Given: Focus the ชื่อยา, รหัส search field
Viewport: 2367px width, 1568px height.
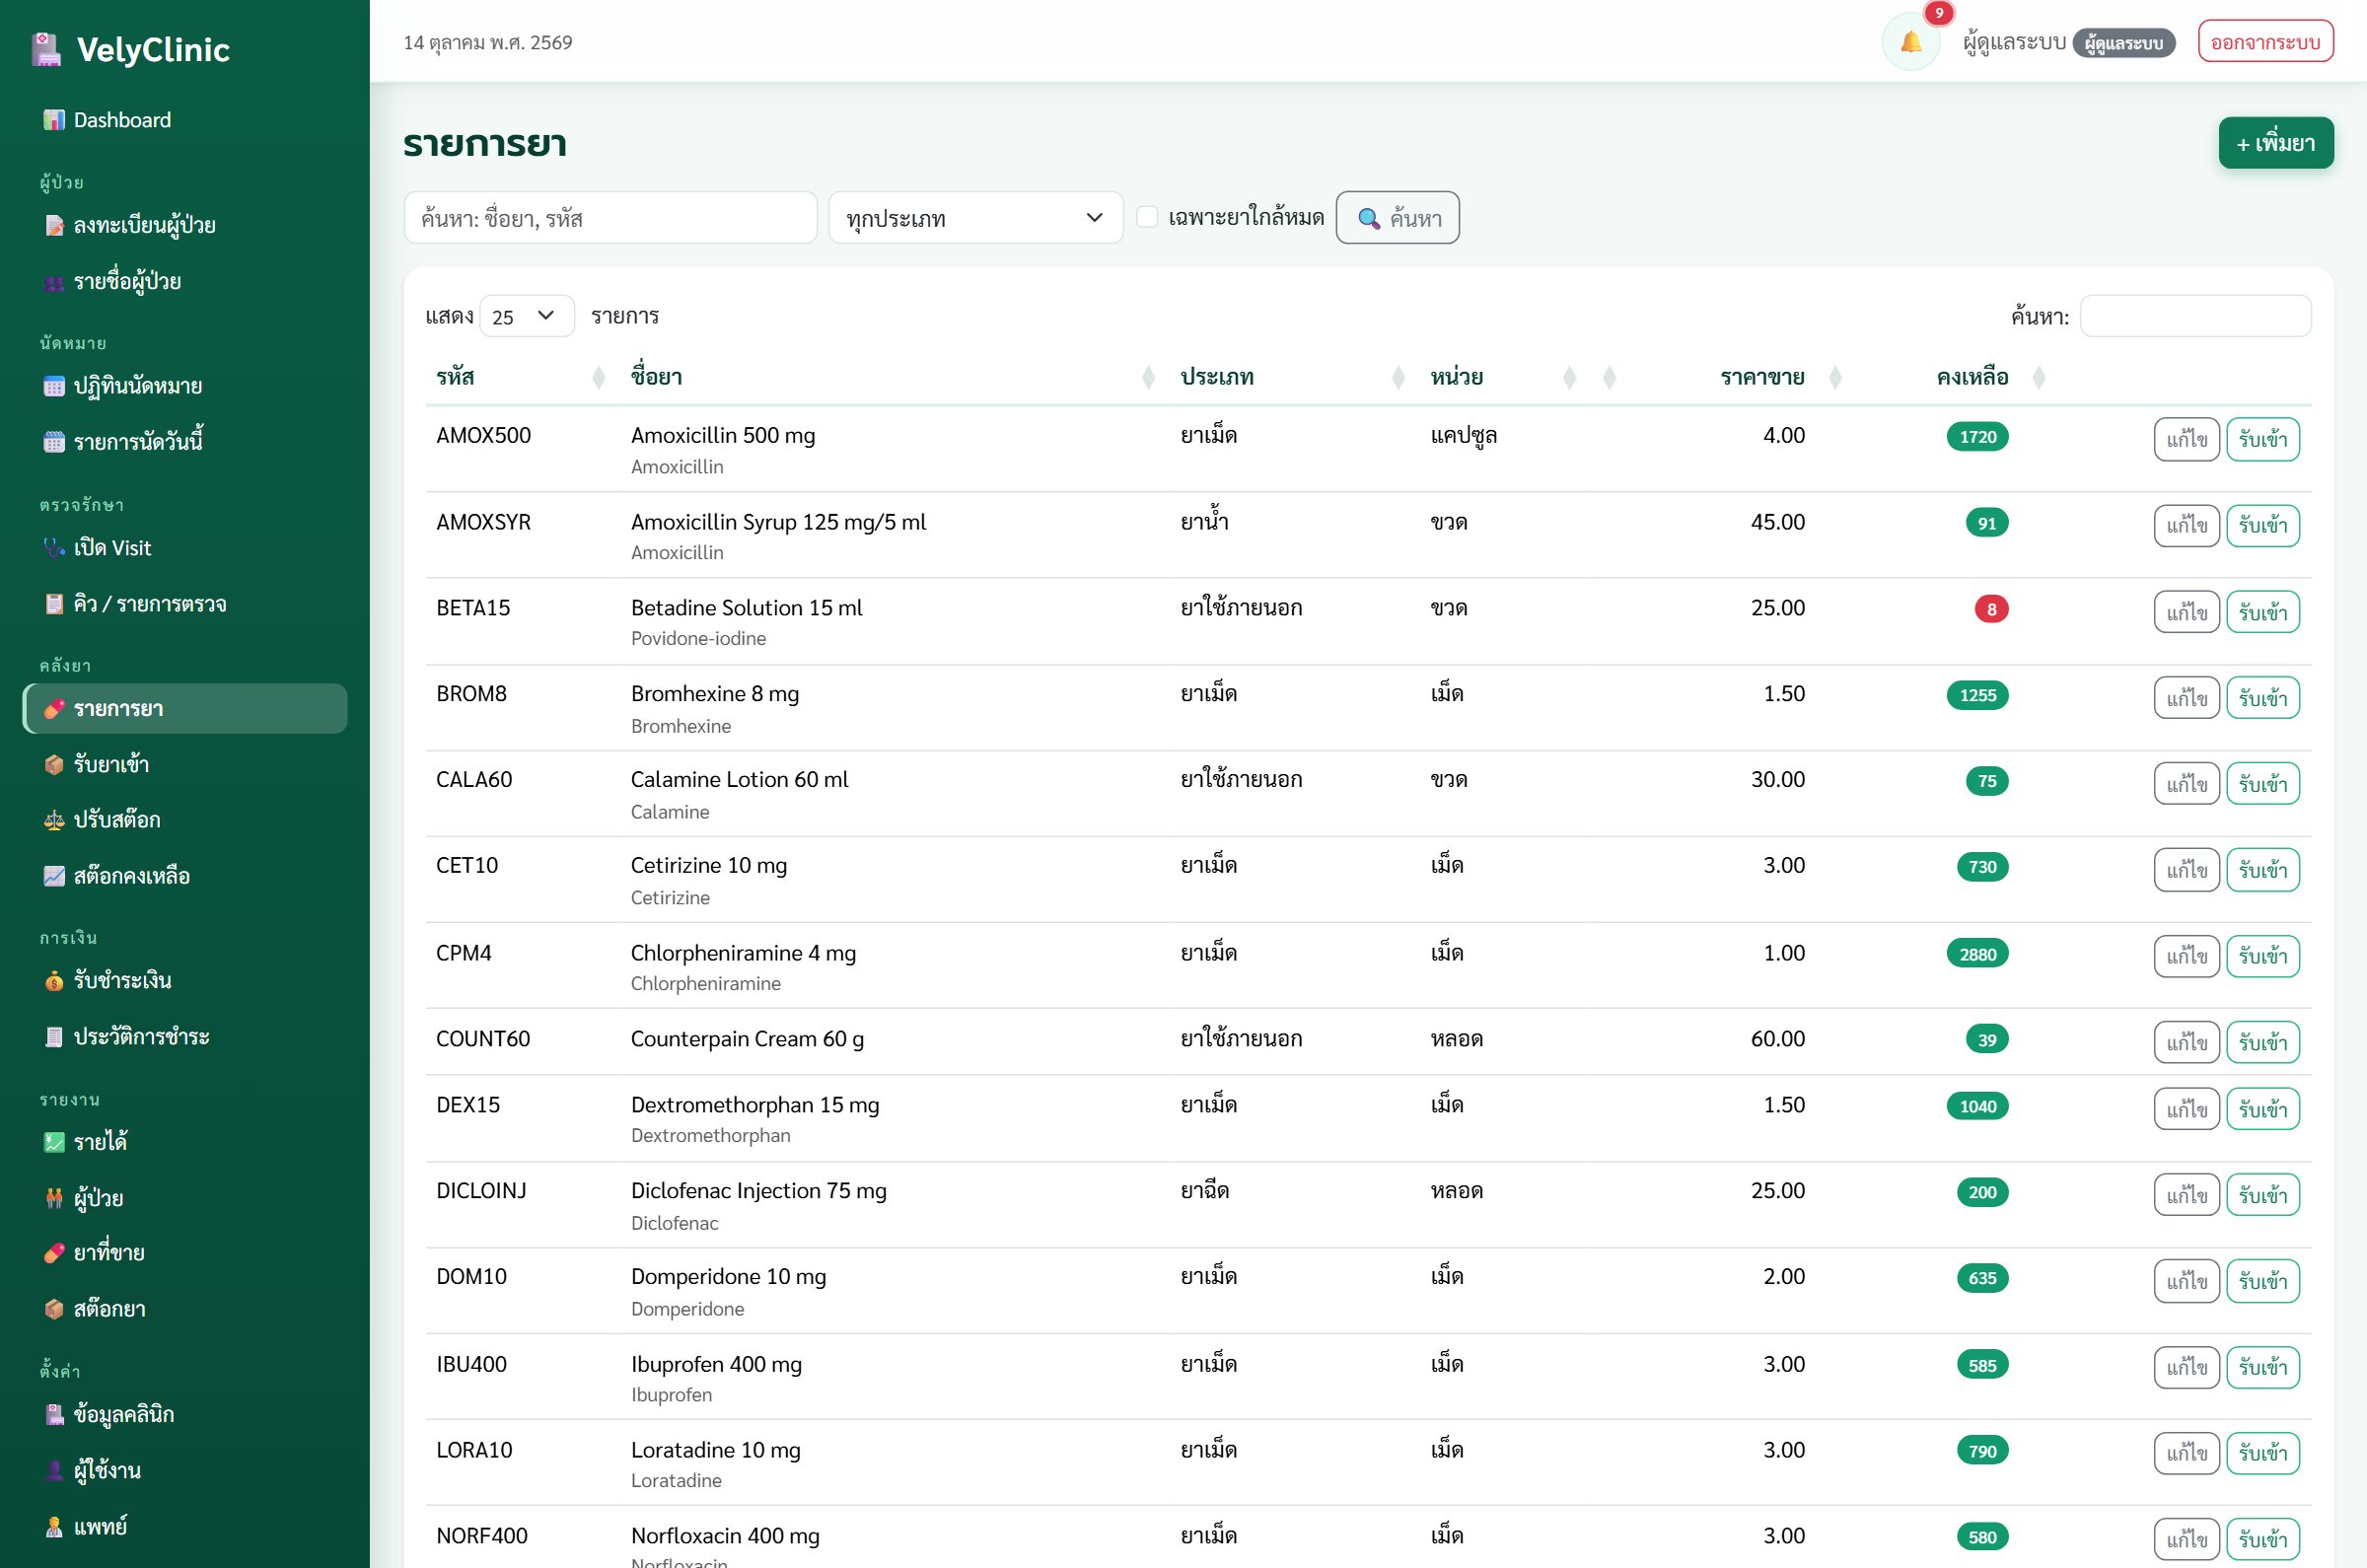Looking at the screenshot, I should click(610, 218).
